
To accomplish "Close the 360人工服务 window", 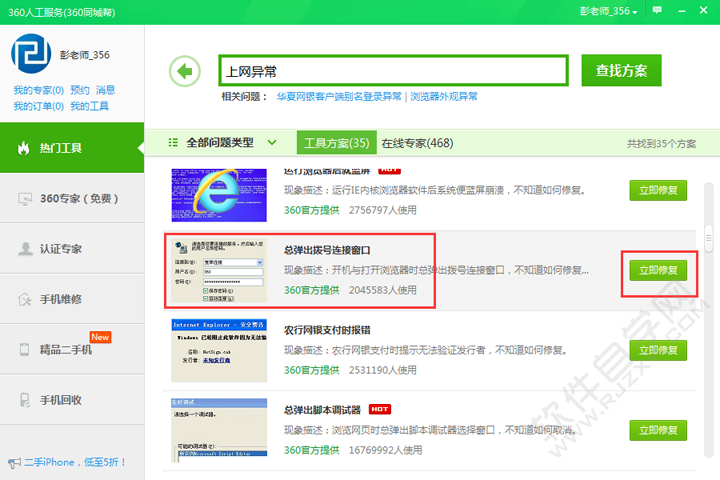I will coord(703,10).
